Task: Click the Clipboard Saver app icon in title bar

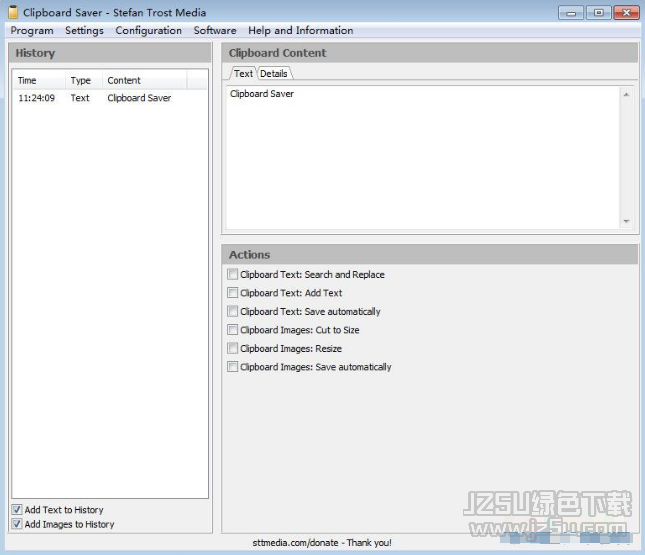Action: tap(13, 12)
